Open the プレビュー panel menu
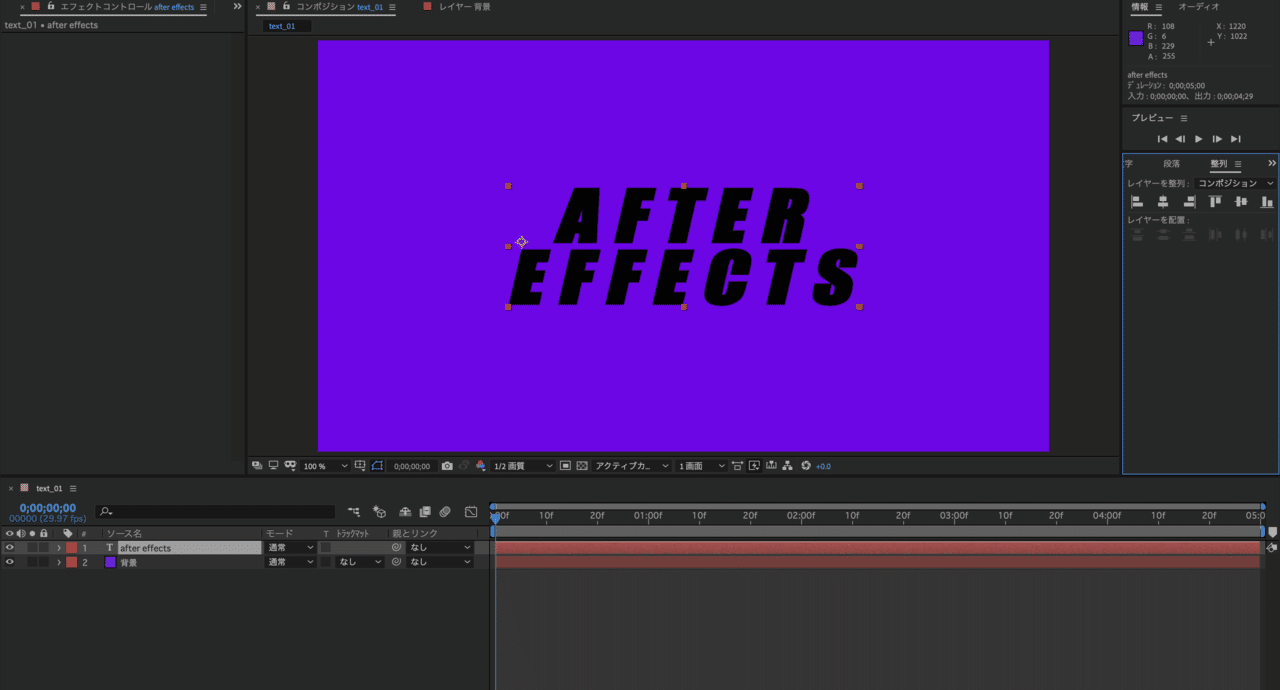The width and height of the screenshot is (1280, 690). click(x=1184, y=118)
